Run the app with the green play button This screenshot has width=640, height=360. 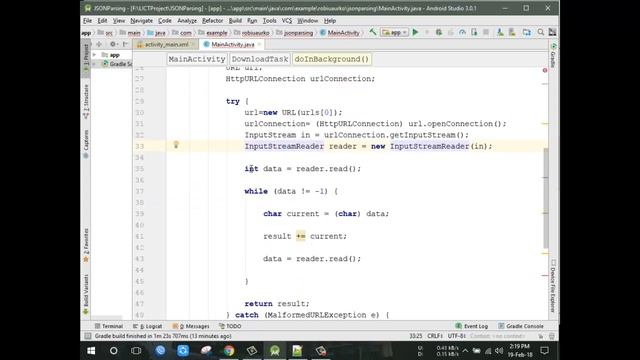[x=415, y=32]
